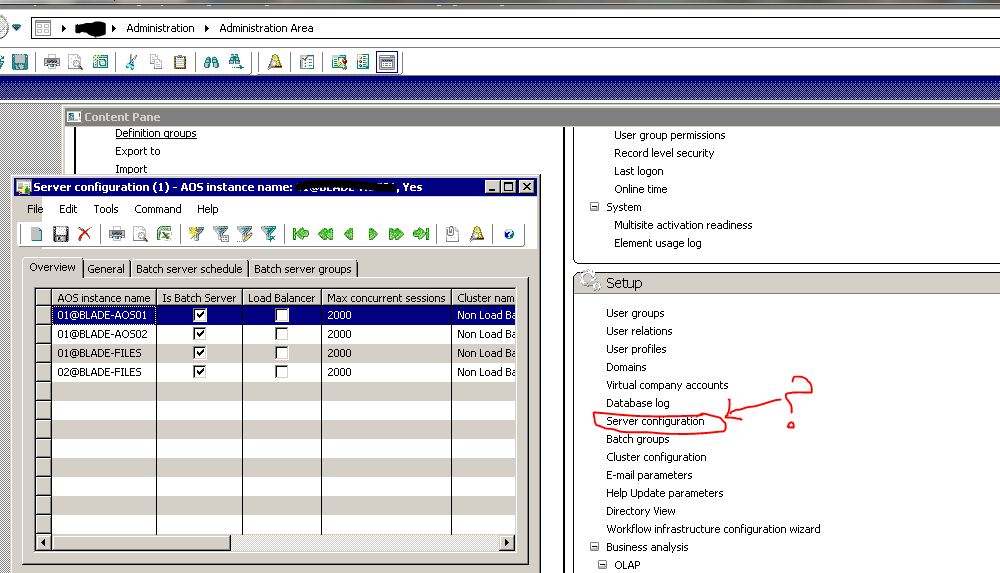This screenshot has width=1000, height=573.
Task: Click the binoculars Find icon in main toolbar
Action: [x=211, y=62]
